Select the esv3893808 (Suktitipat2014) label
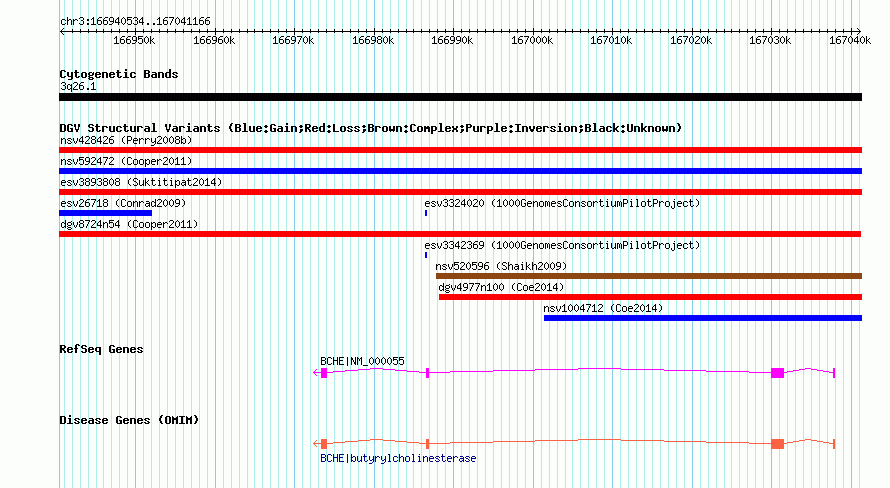This screenshot has width=890, height=488. [141, 182]
